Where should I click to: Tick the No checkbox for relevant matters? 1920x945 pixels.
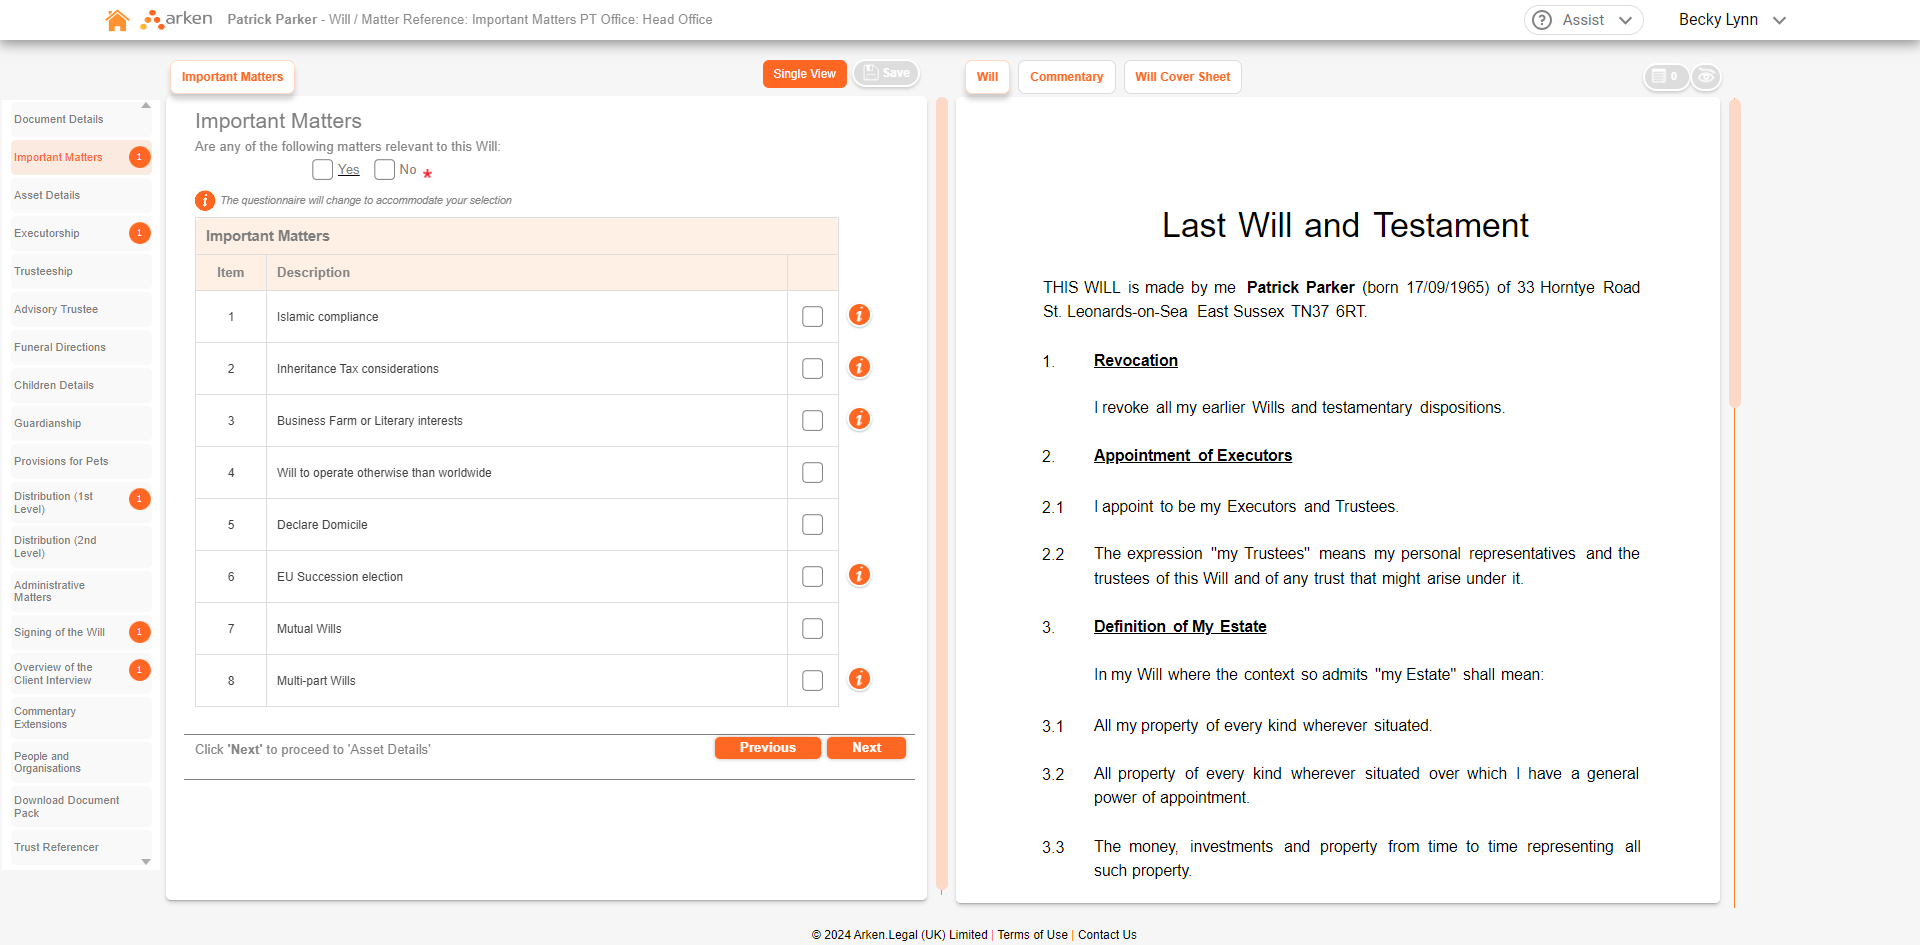point(384,170)
